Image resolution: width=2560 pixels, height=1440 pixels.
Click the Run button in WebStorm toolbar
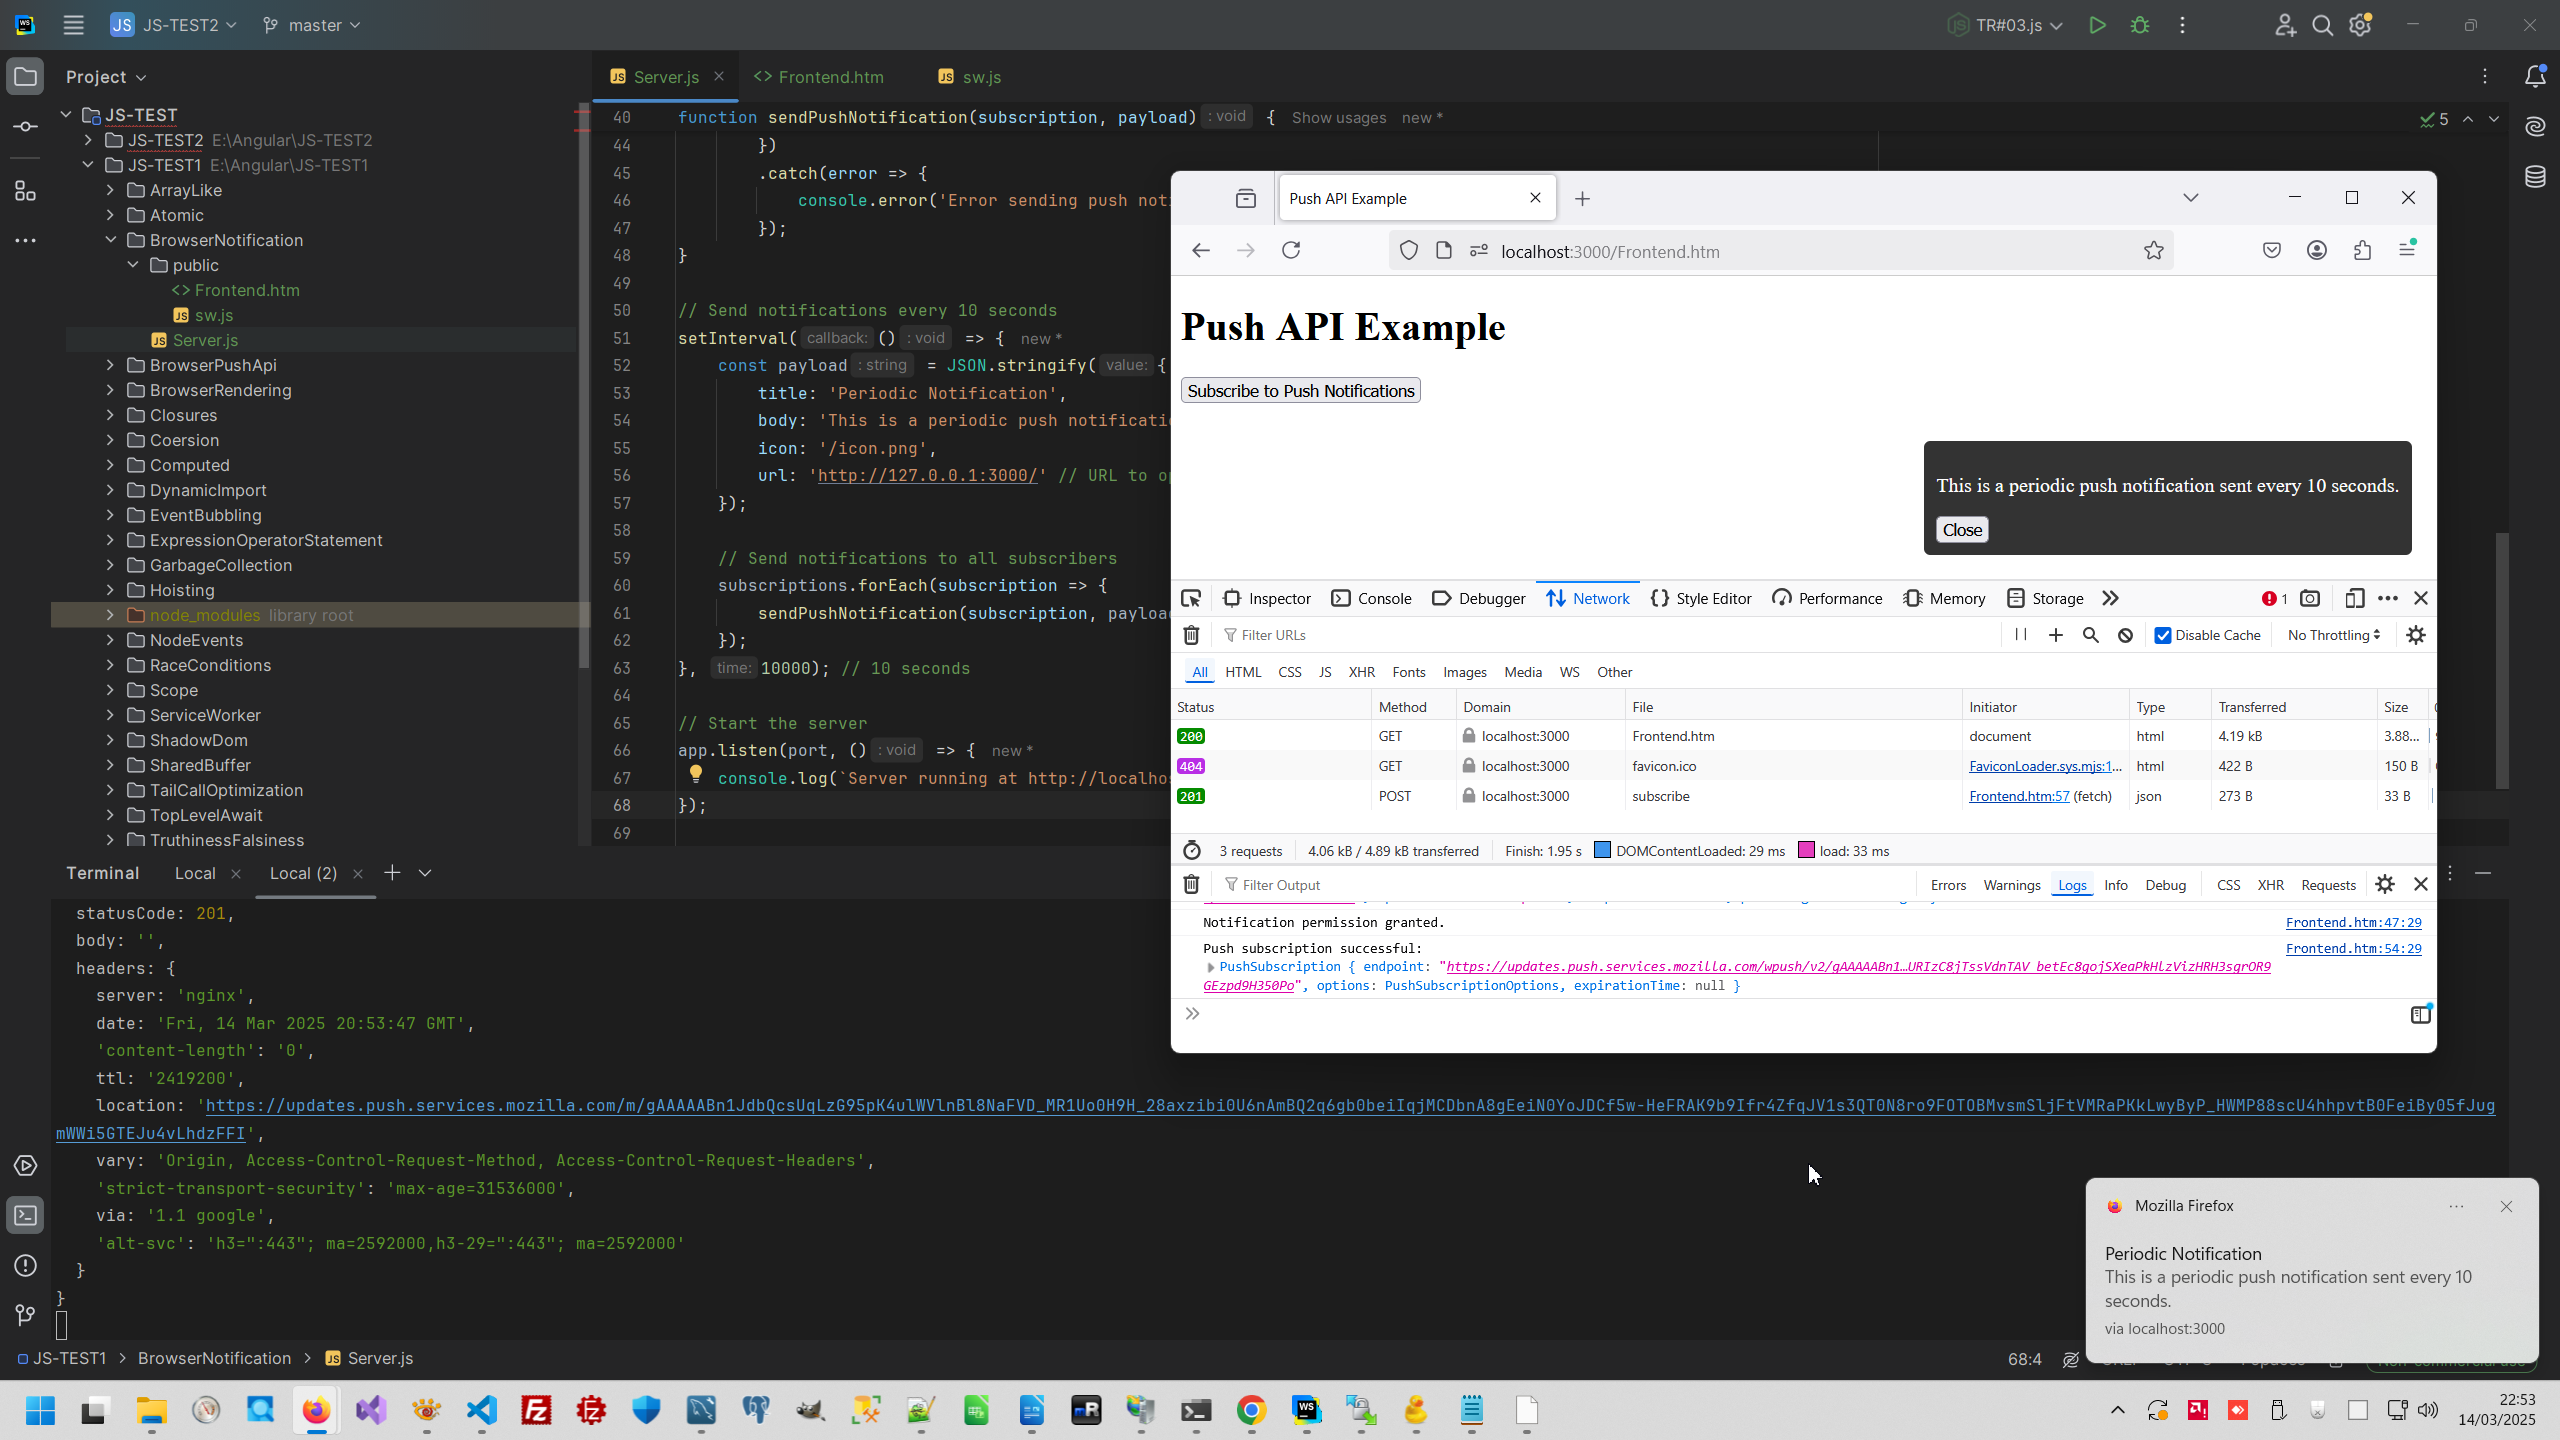[2097, 25]
